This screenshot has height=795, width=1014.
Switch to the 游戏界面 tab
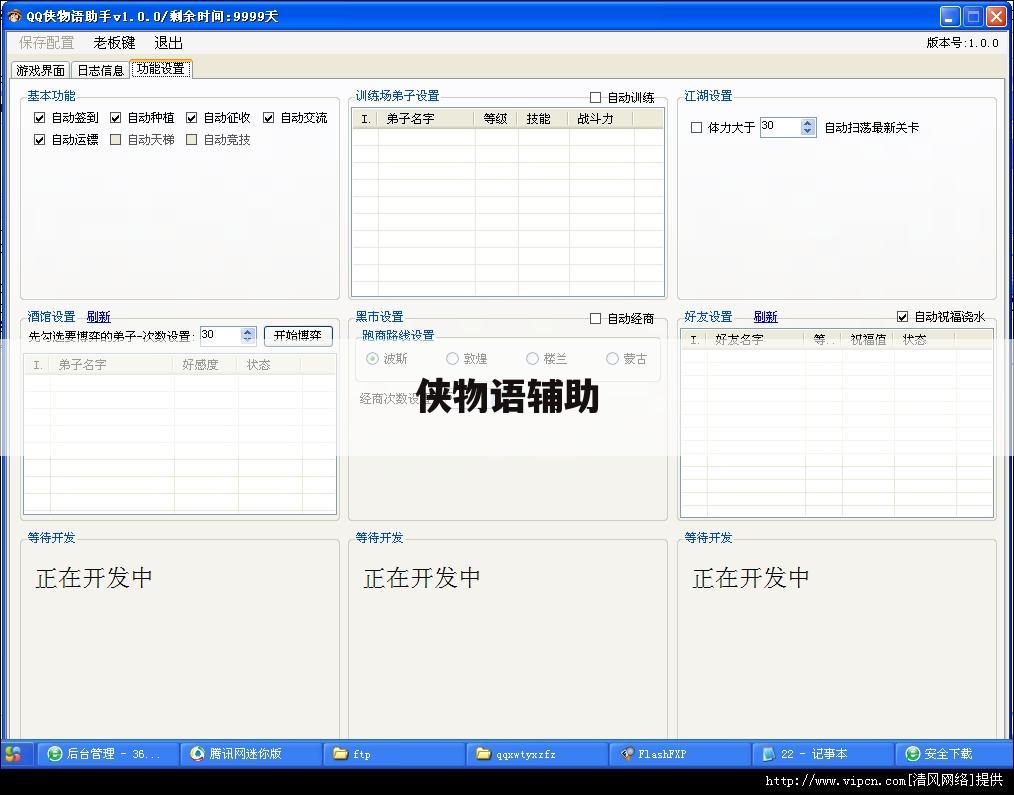coord(41,70)
